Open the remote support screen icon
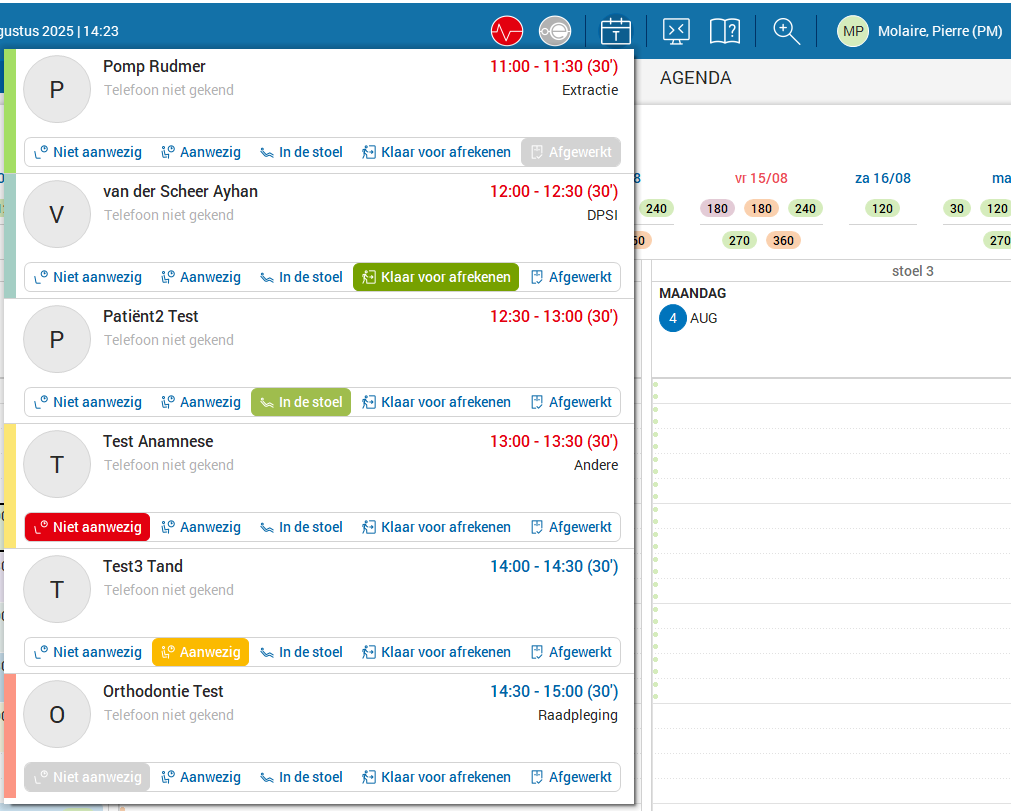1011x811 pixels. [677, 31]
